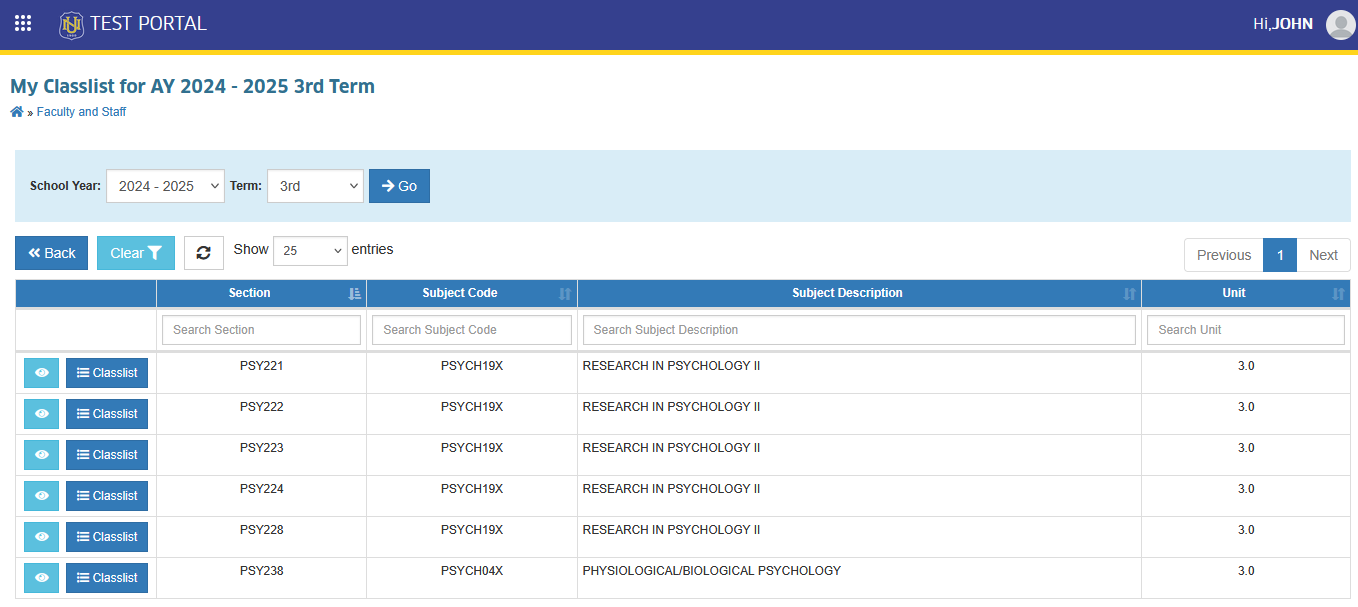
Task: Click the Go button
Action: pyautogui.click(x=399, y=186)
